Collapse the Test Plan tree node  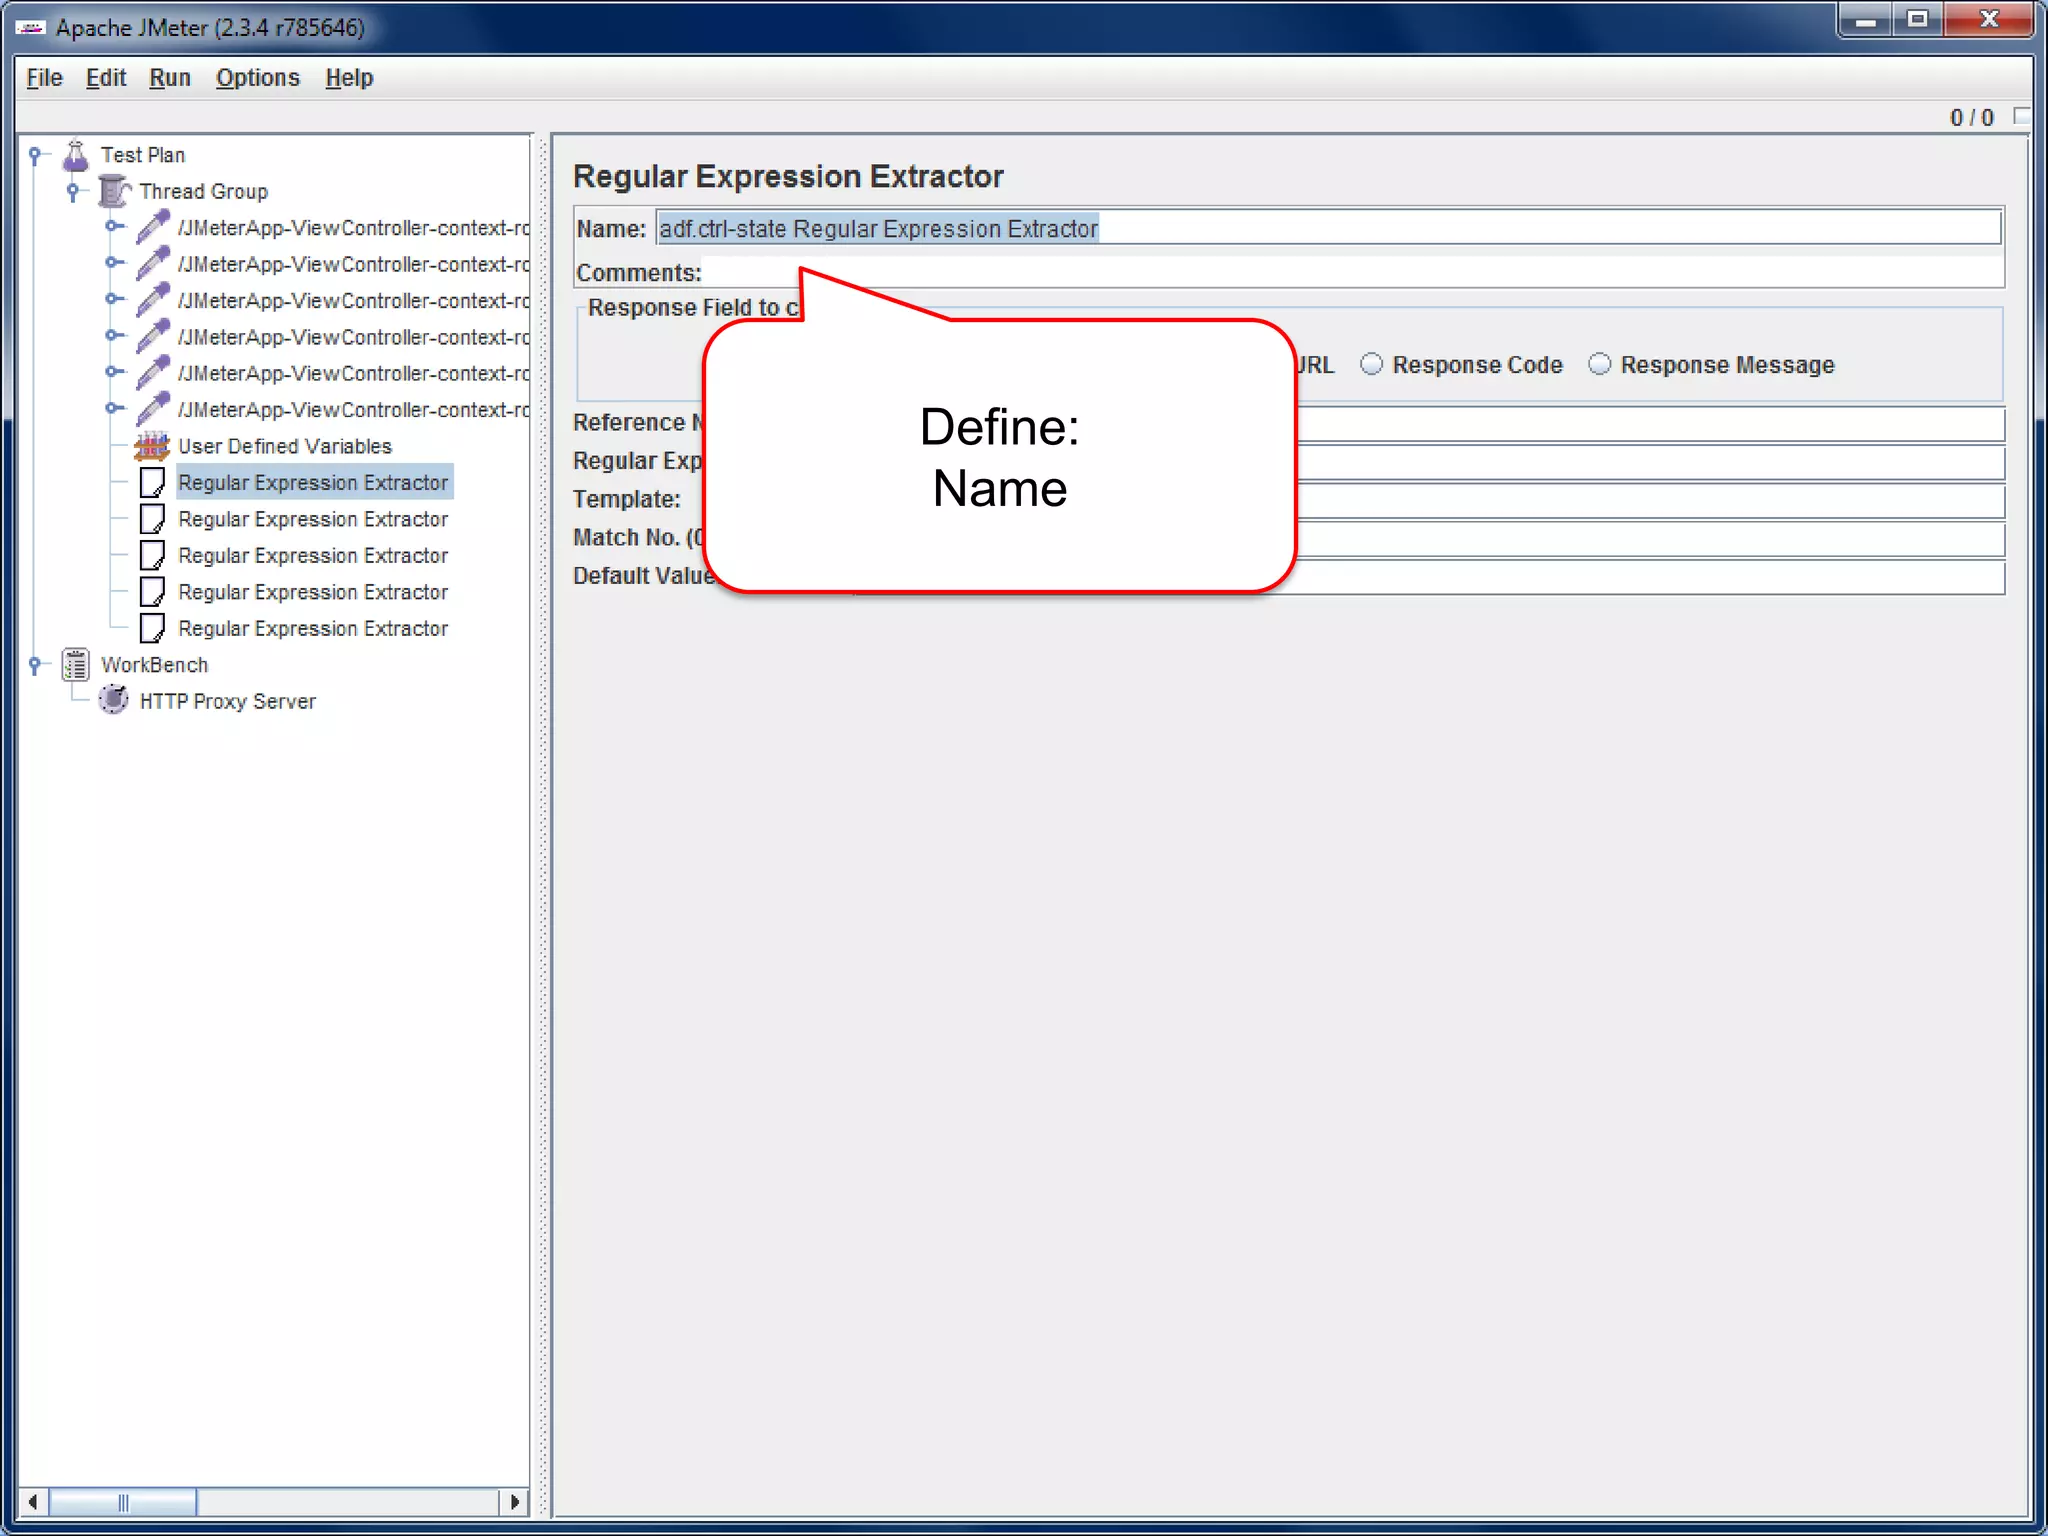[x=35, y=155]
